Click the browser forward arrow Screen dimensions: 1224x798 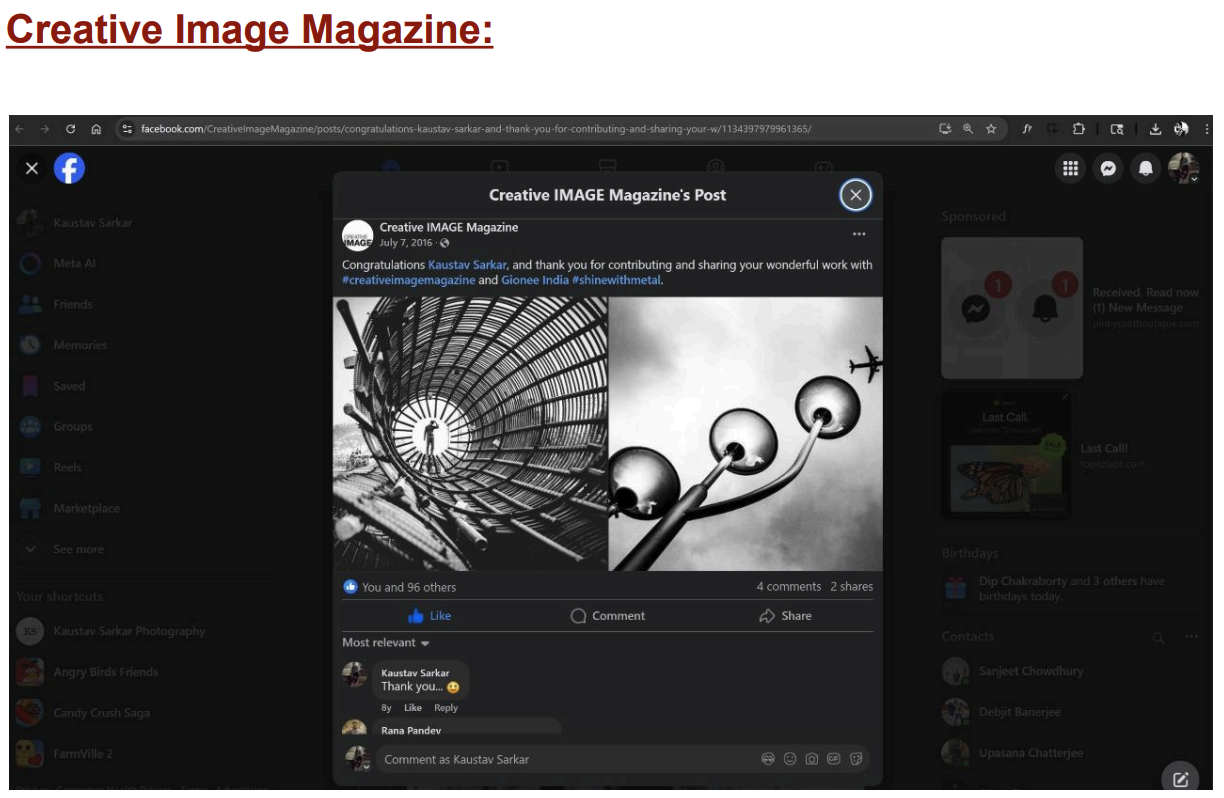(45, 129)
